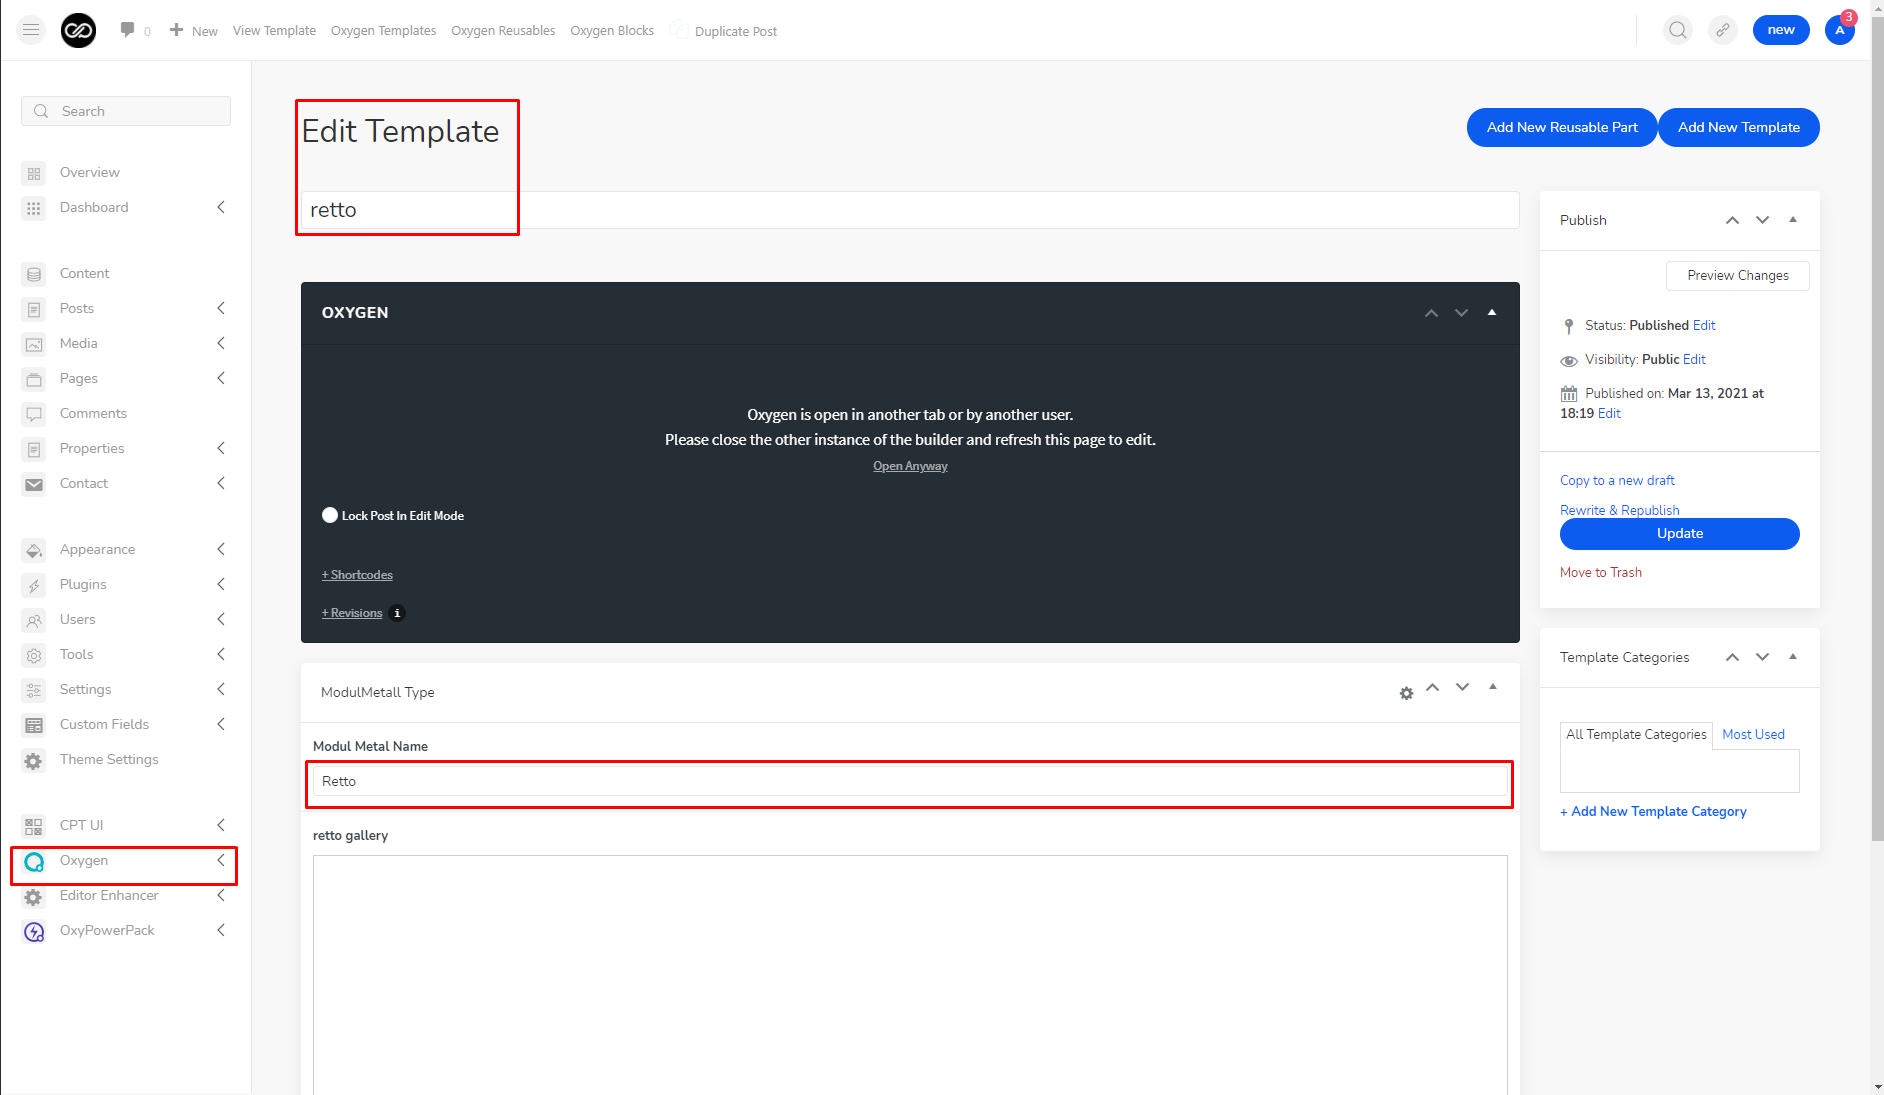
Task: Move Template Categories panel down
Action: 1763,656
